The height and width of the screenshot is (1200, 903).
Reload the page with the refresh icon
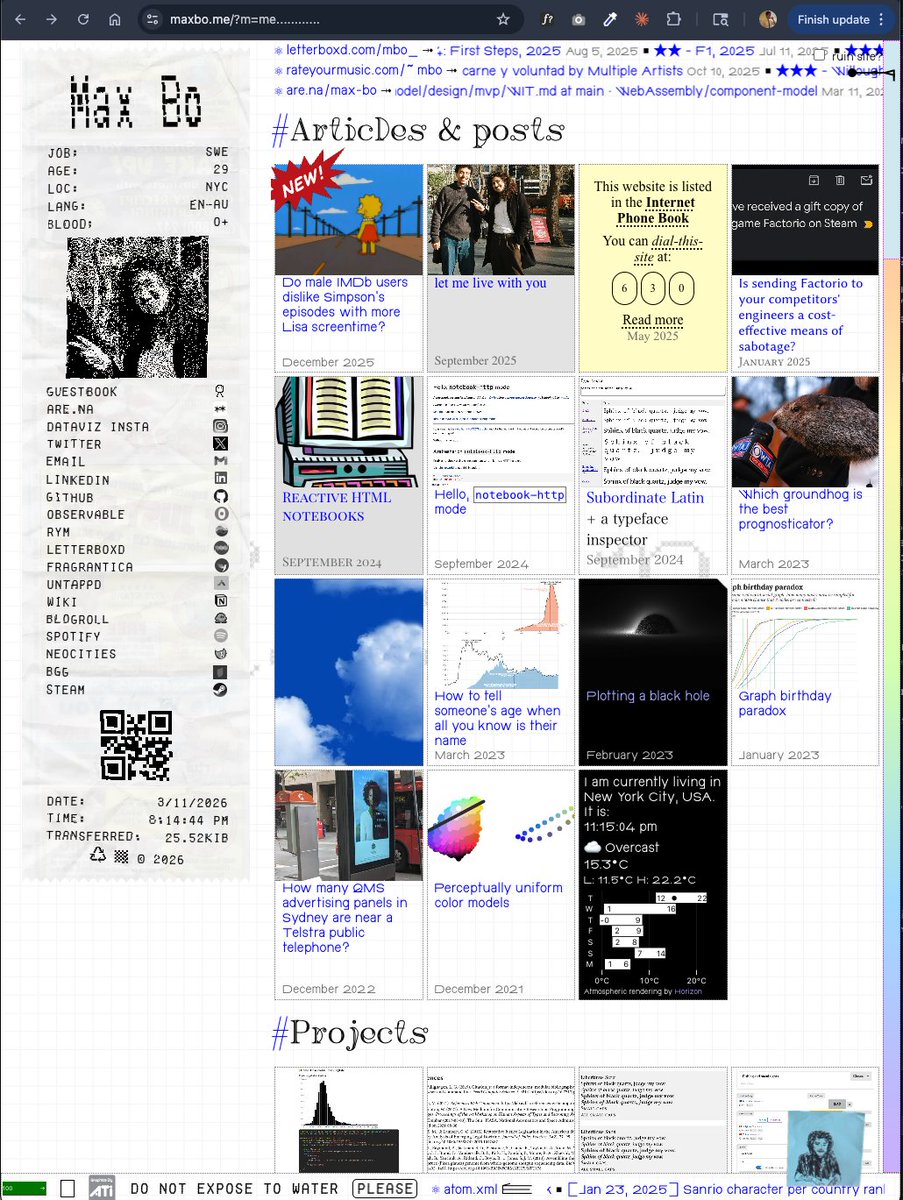83,19
